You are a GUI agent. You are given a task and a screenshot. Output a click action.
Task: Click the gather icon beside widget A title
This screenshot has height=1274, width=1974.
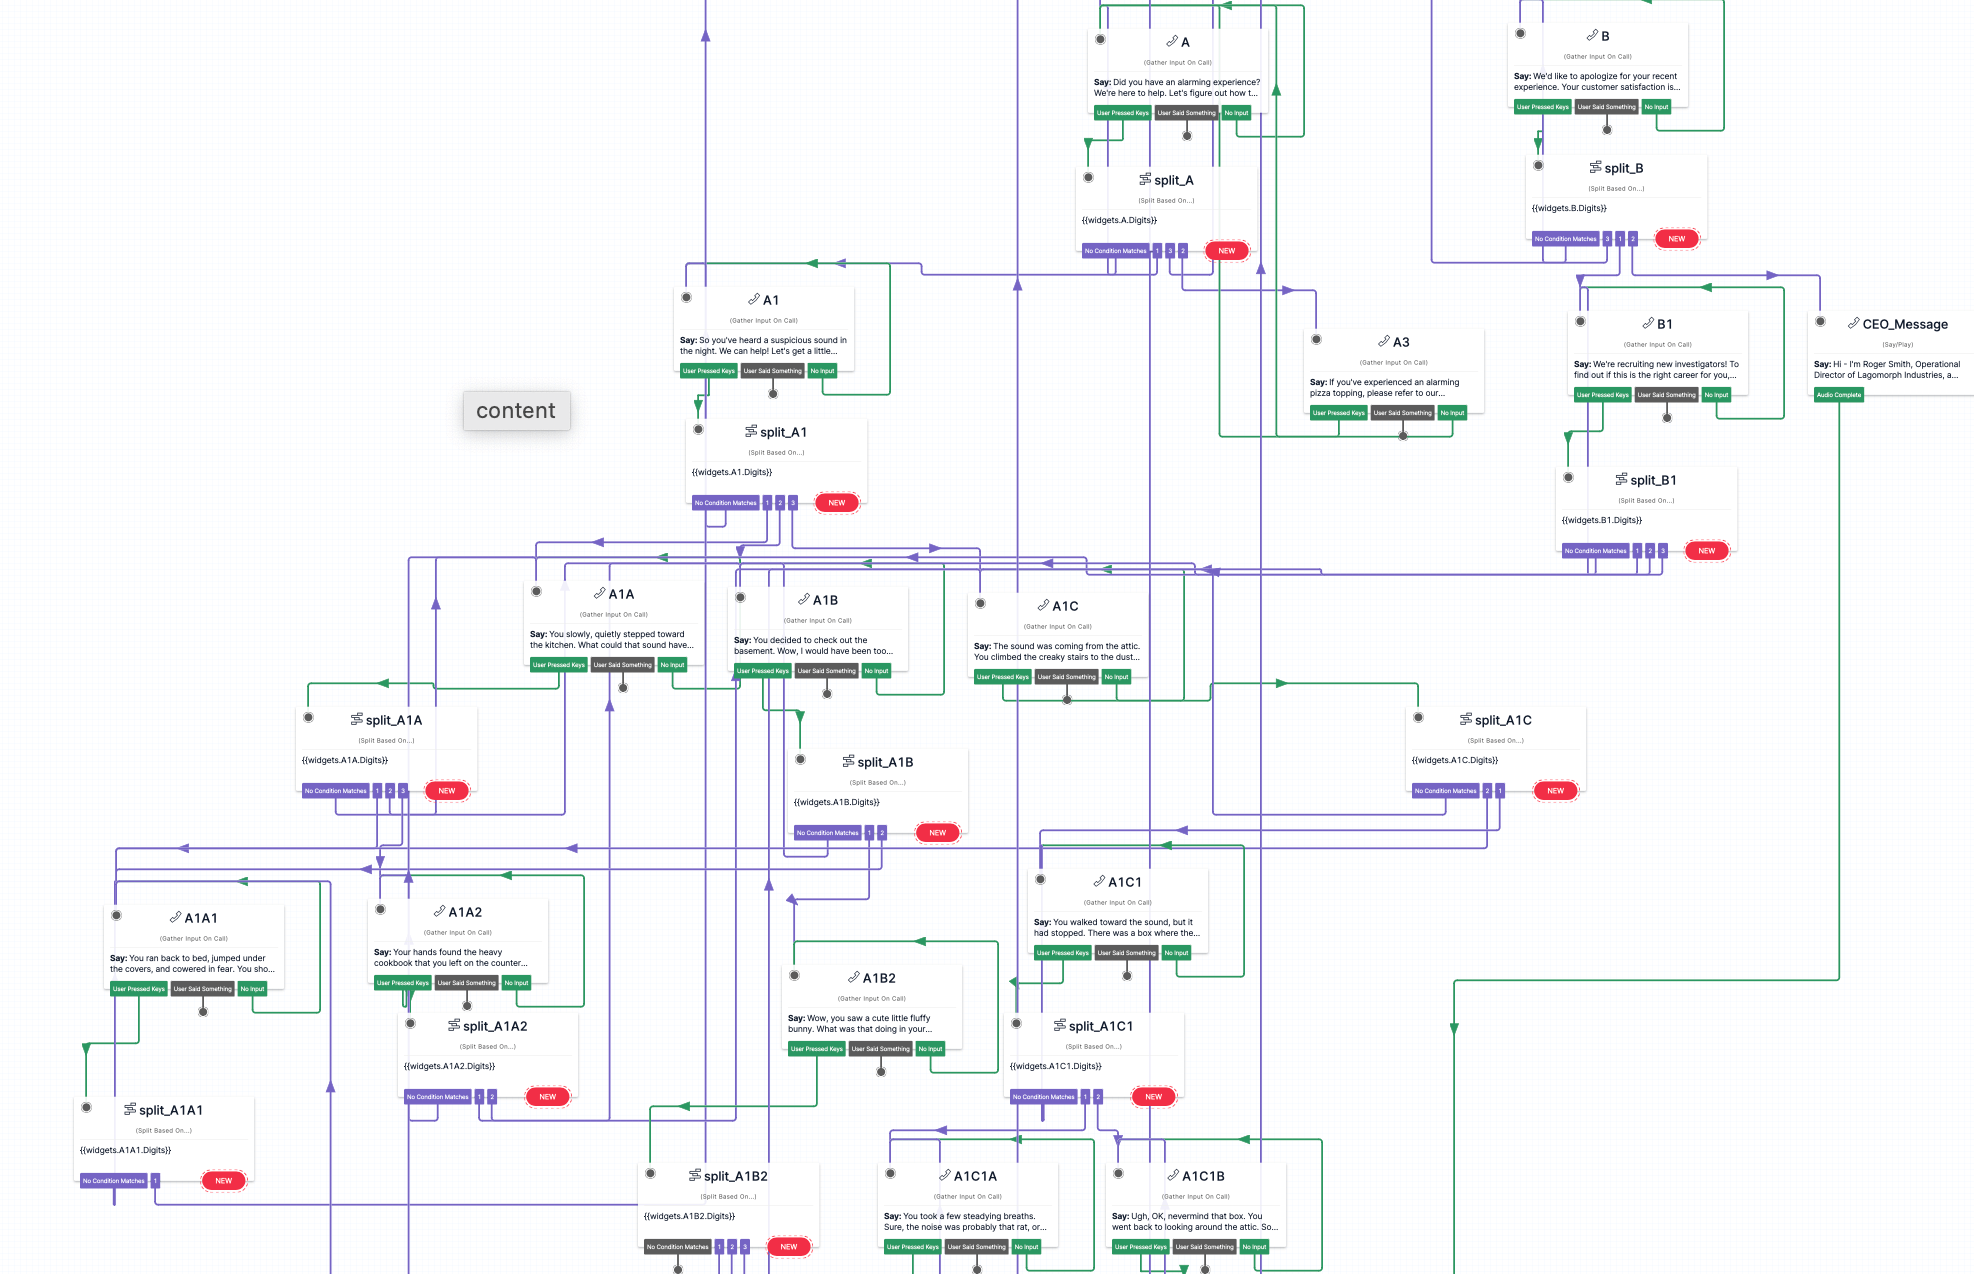1171,41
